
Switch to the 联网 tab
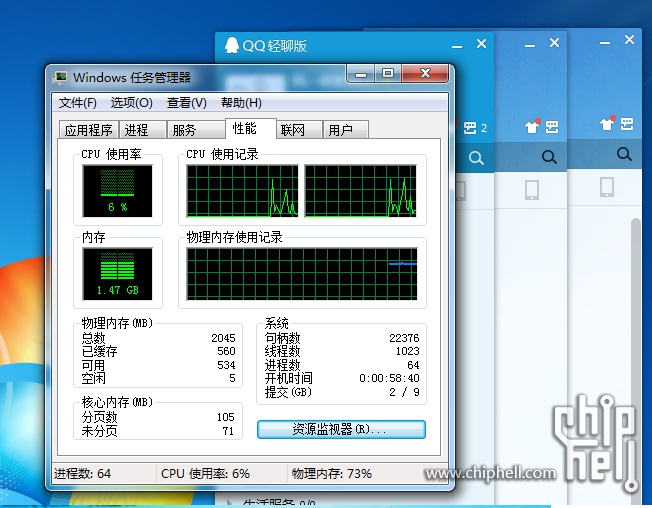pyautogui.click(x=299, y=130)
